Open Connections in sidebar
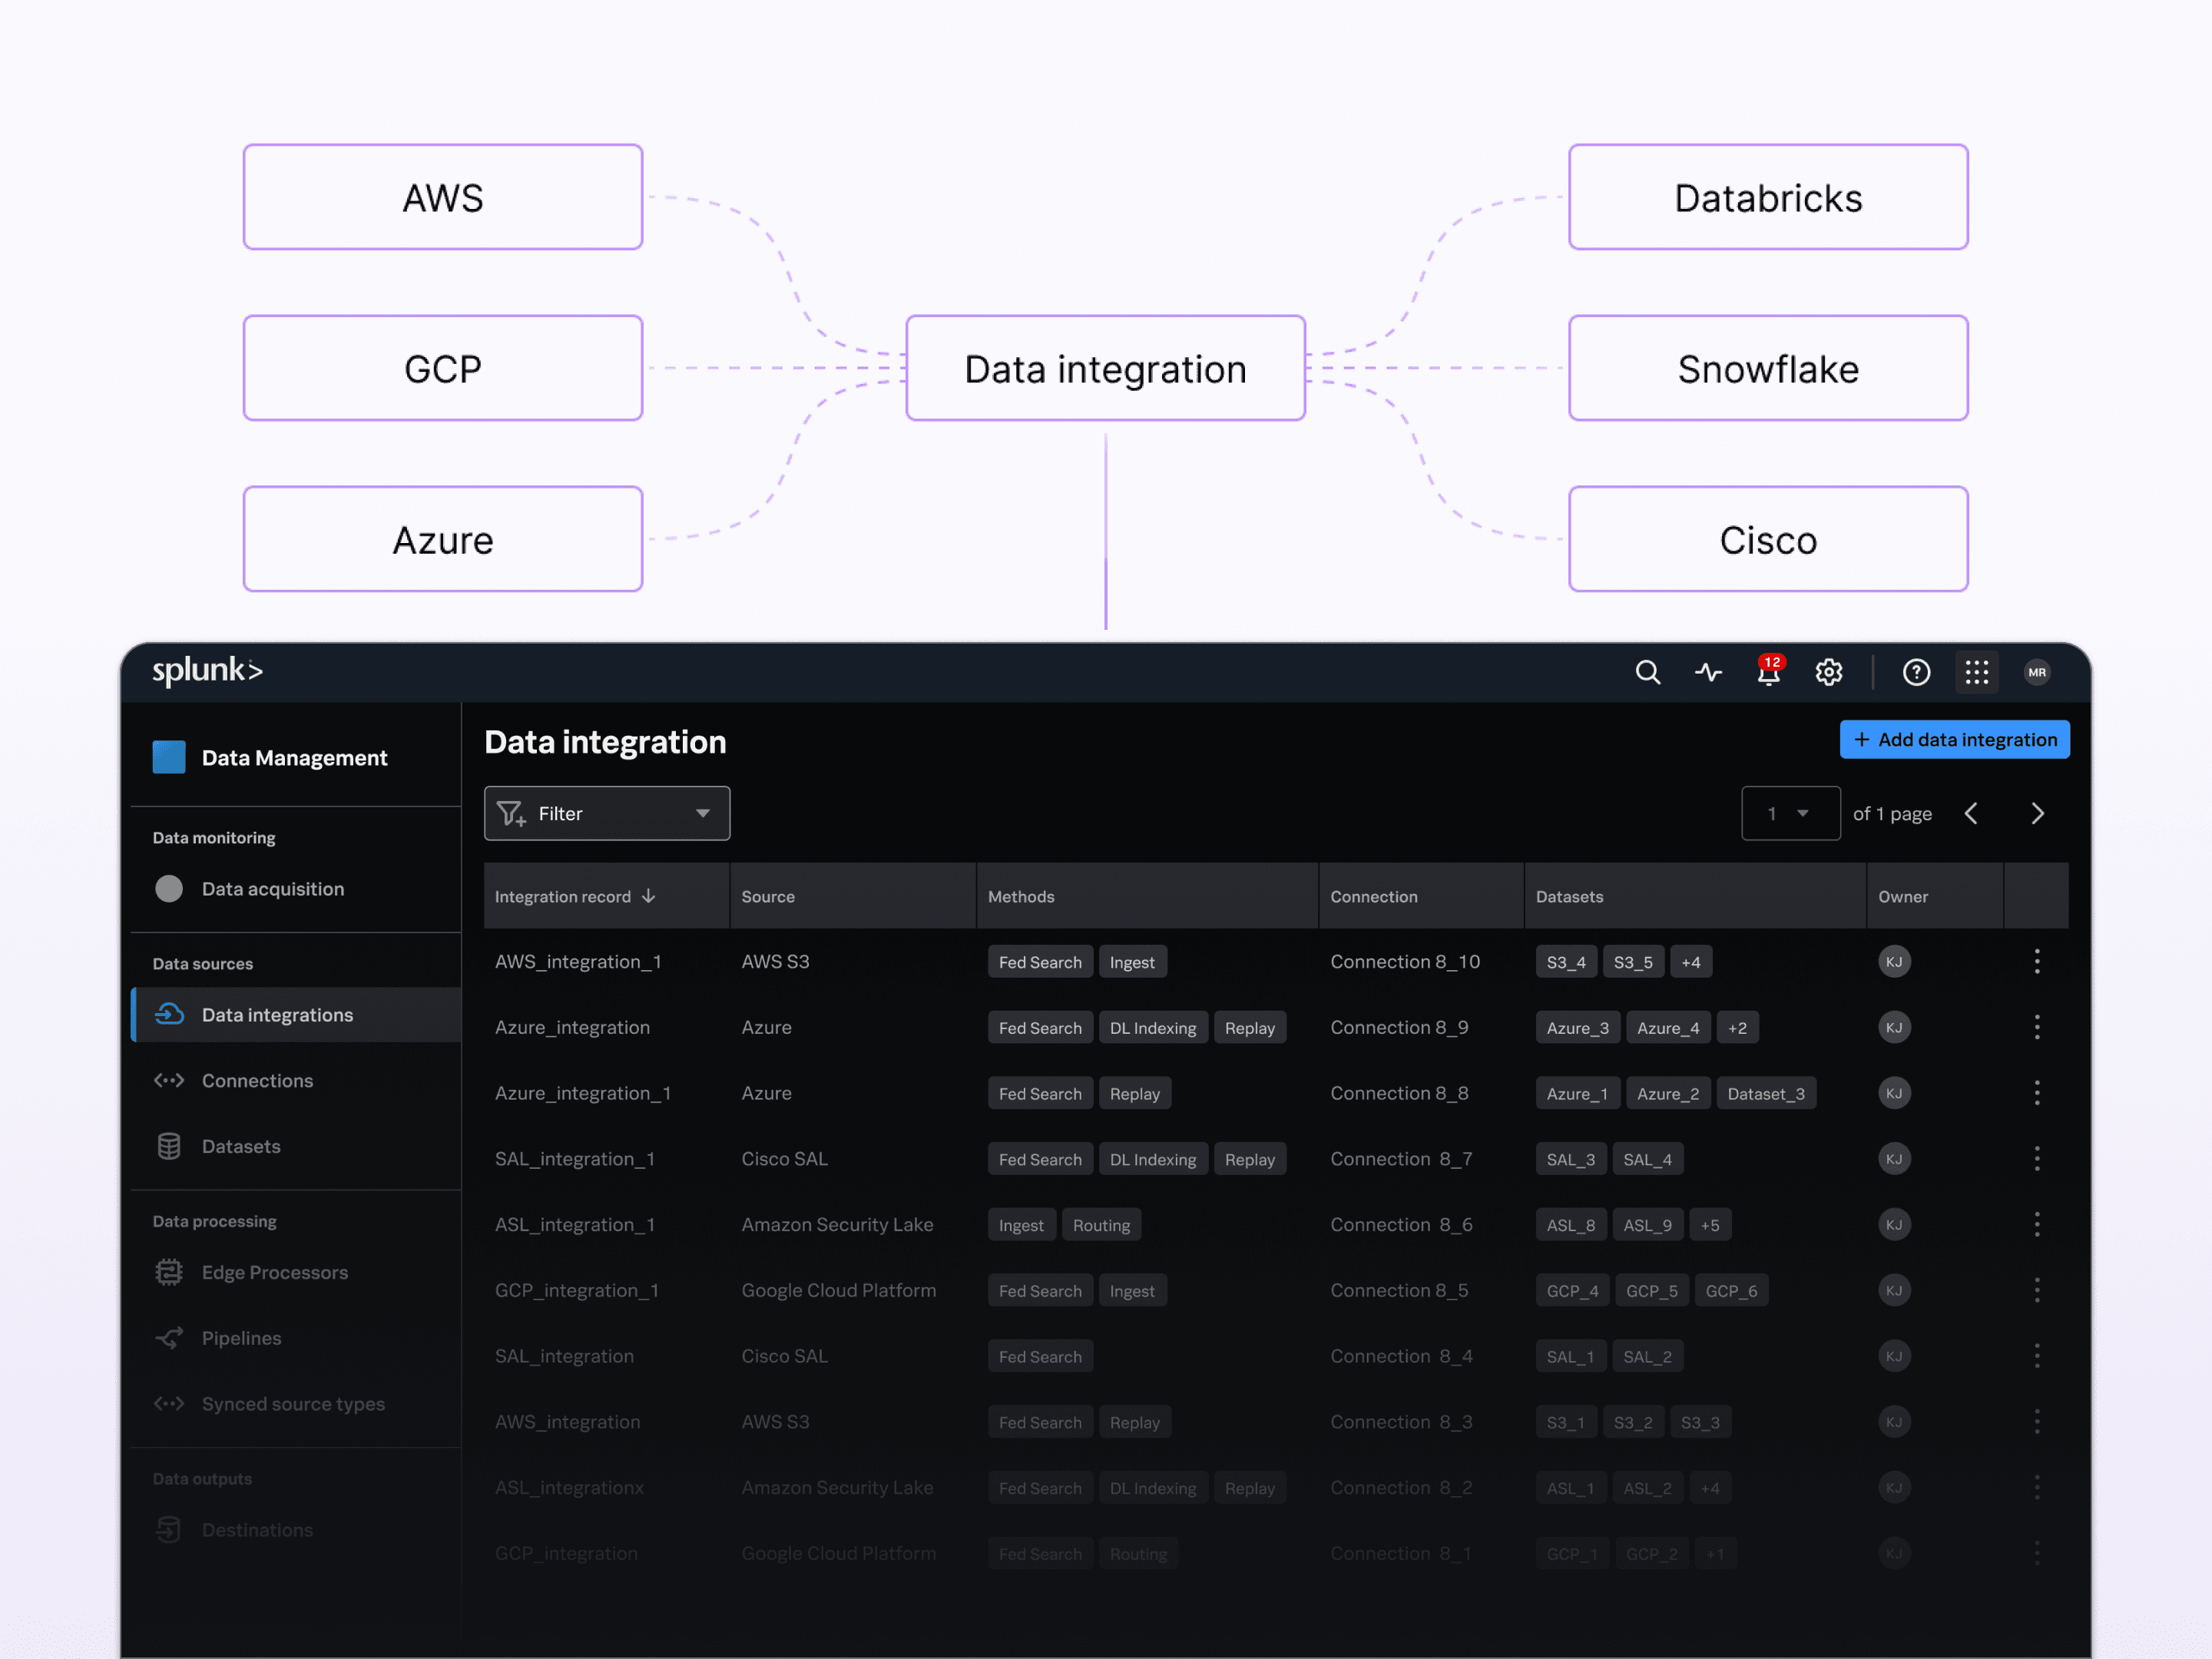The height and width of the screenshot is (1659, 2212). 257,1080
